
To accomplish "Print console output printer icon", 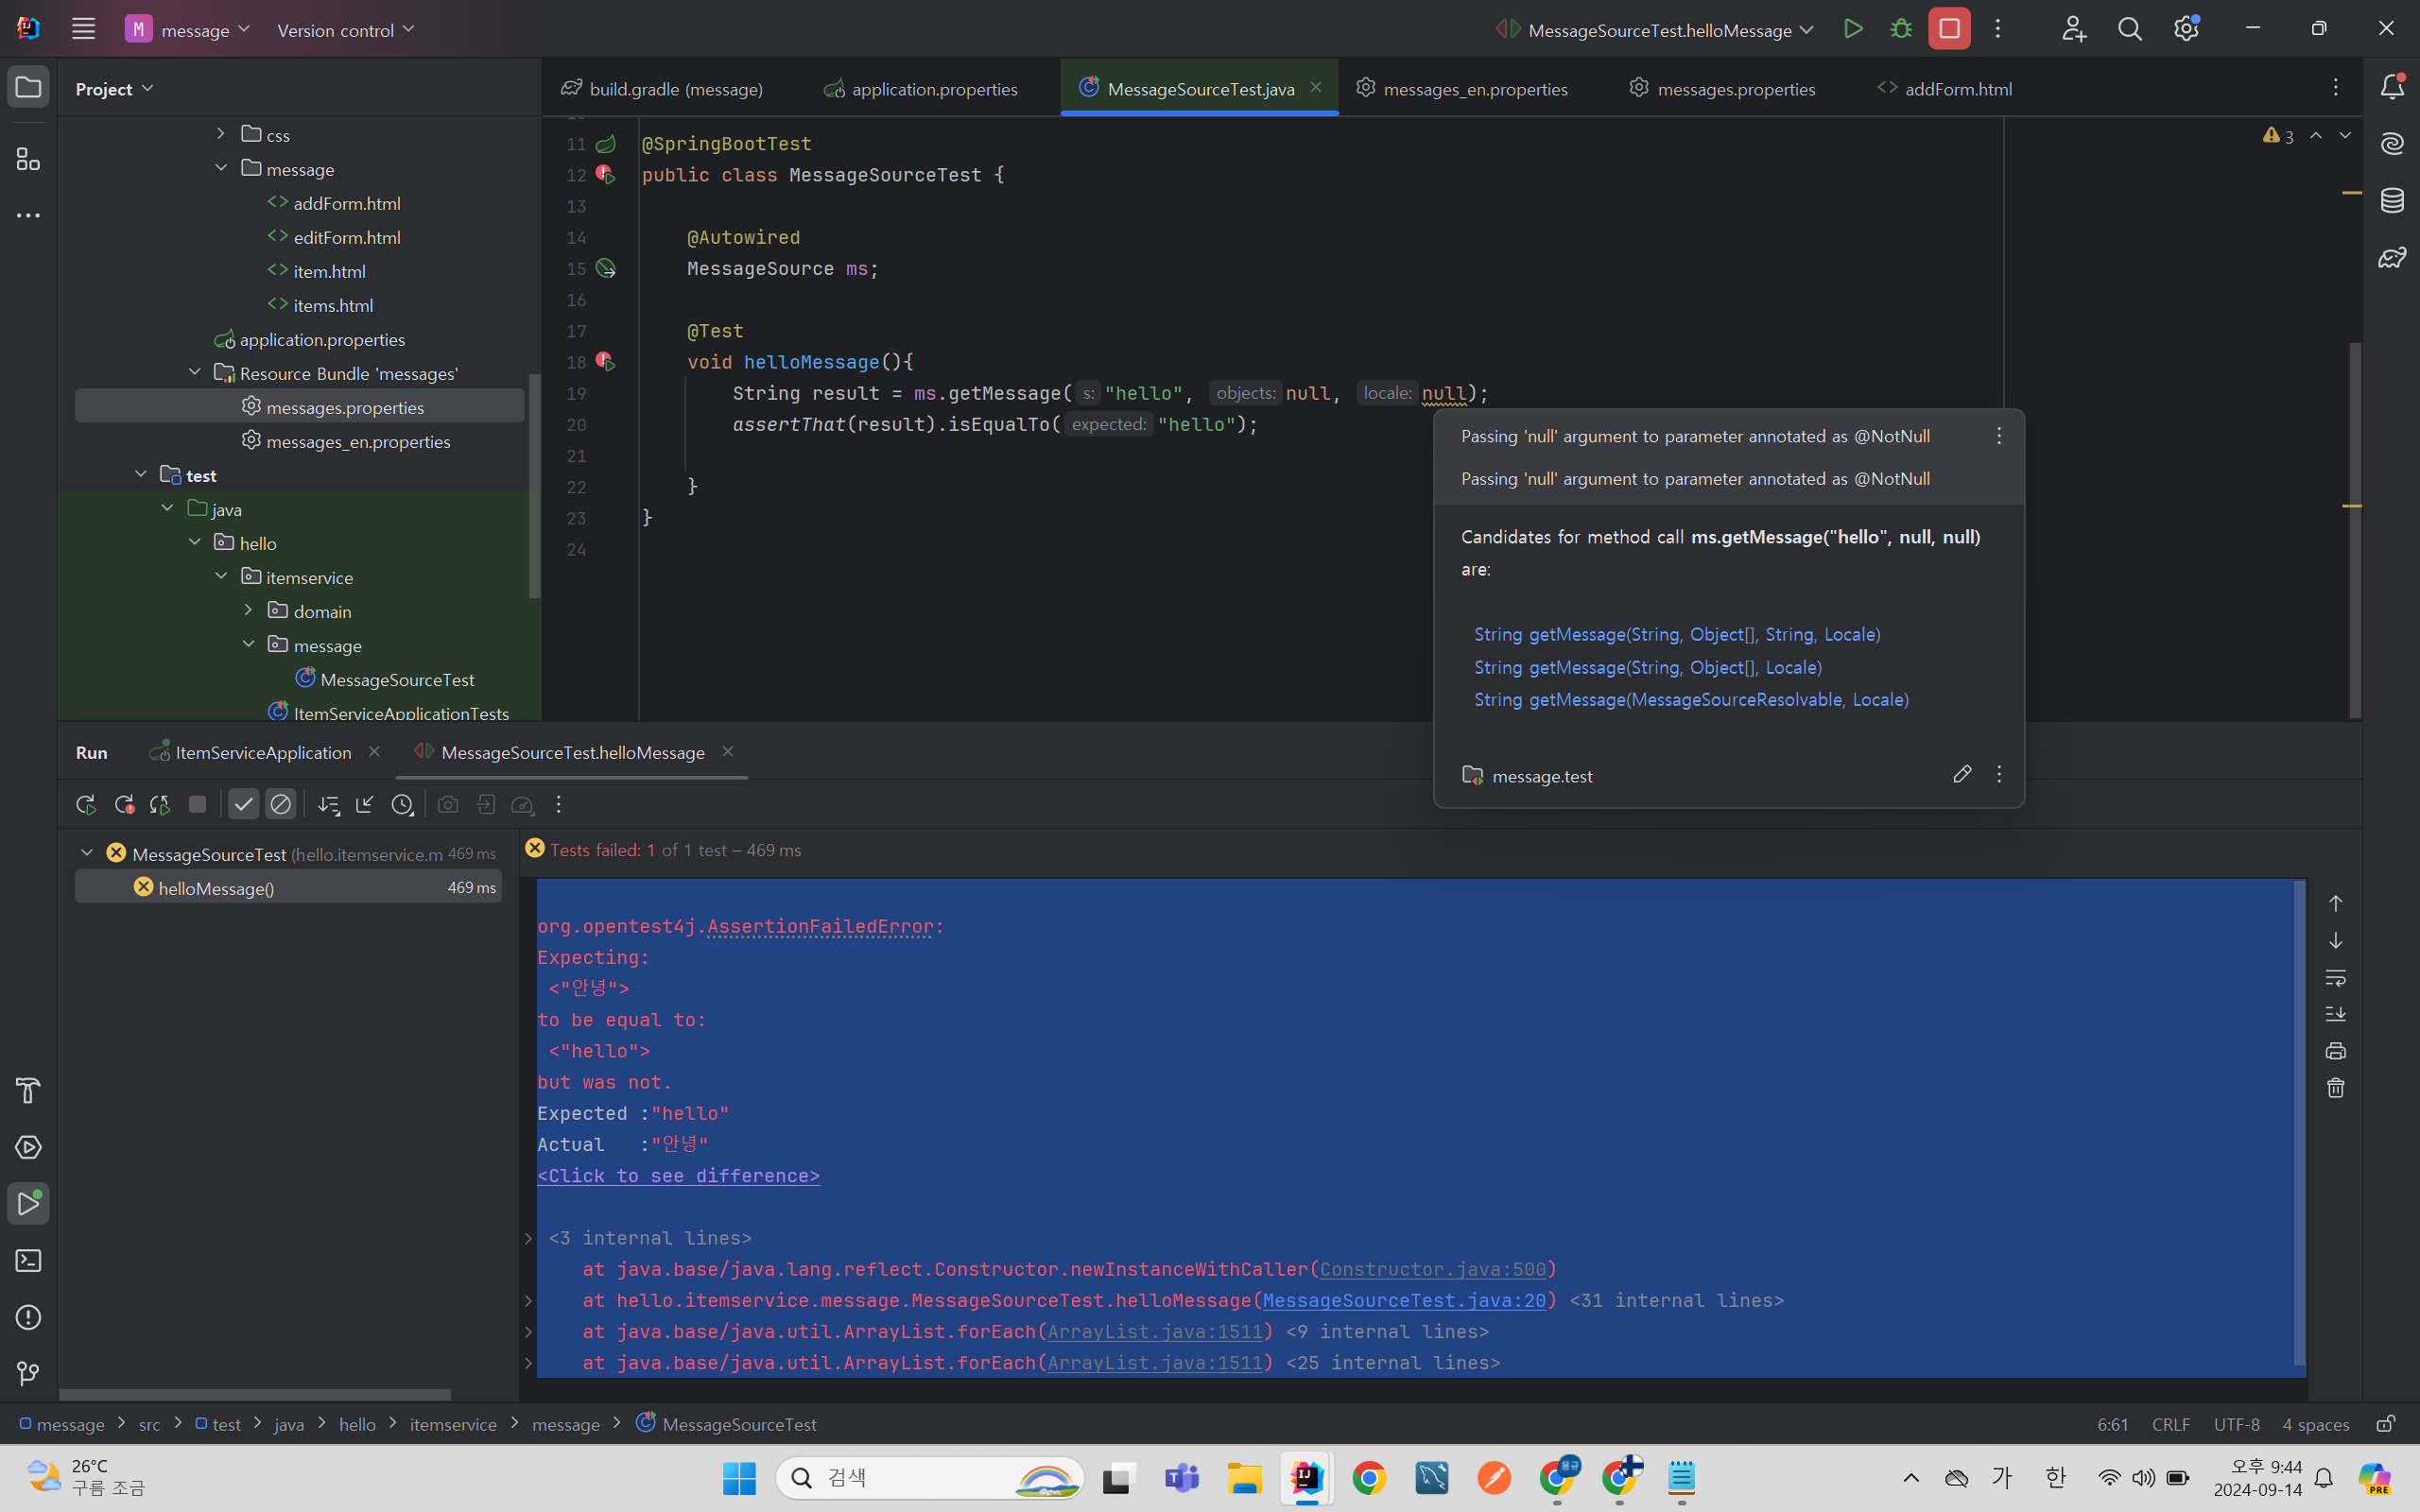I will point(2335,1050).
